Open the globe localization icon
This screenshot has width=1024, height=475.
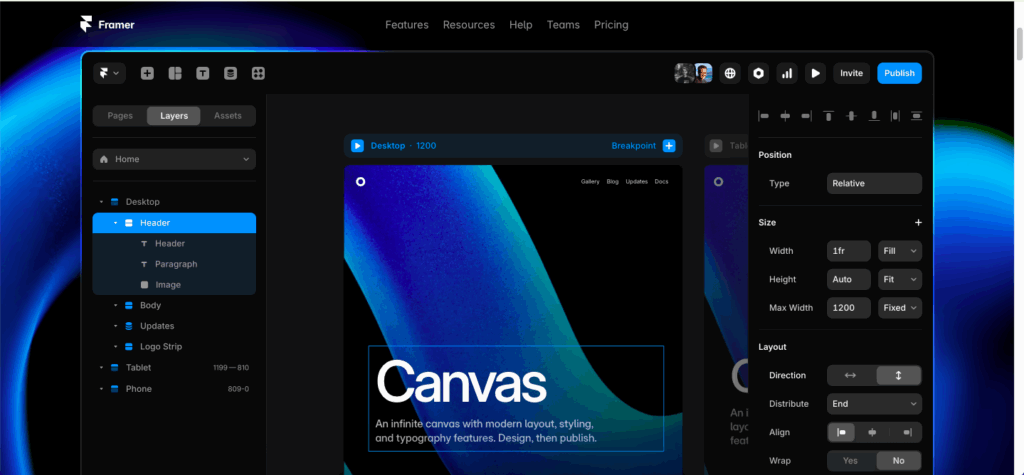[x=730, y=73]
